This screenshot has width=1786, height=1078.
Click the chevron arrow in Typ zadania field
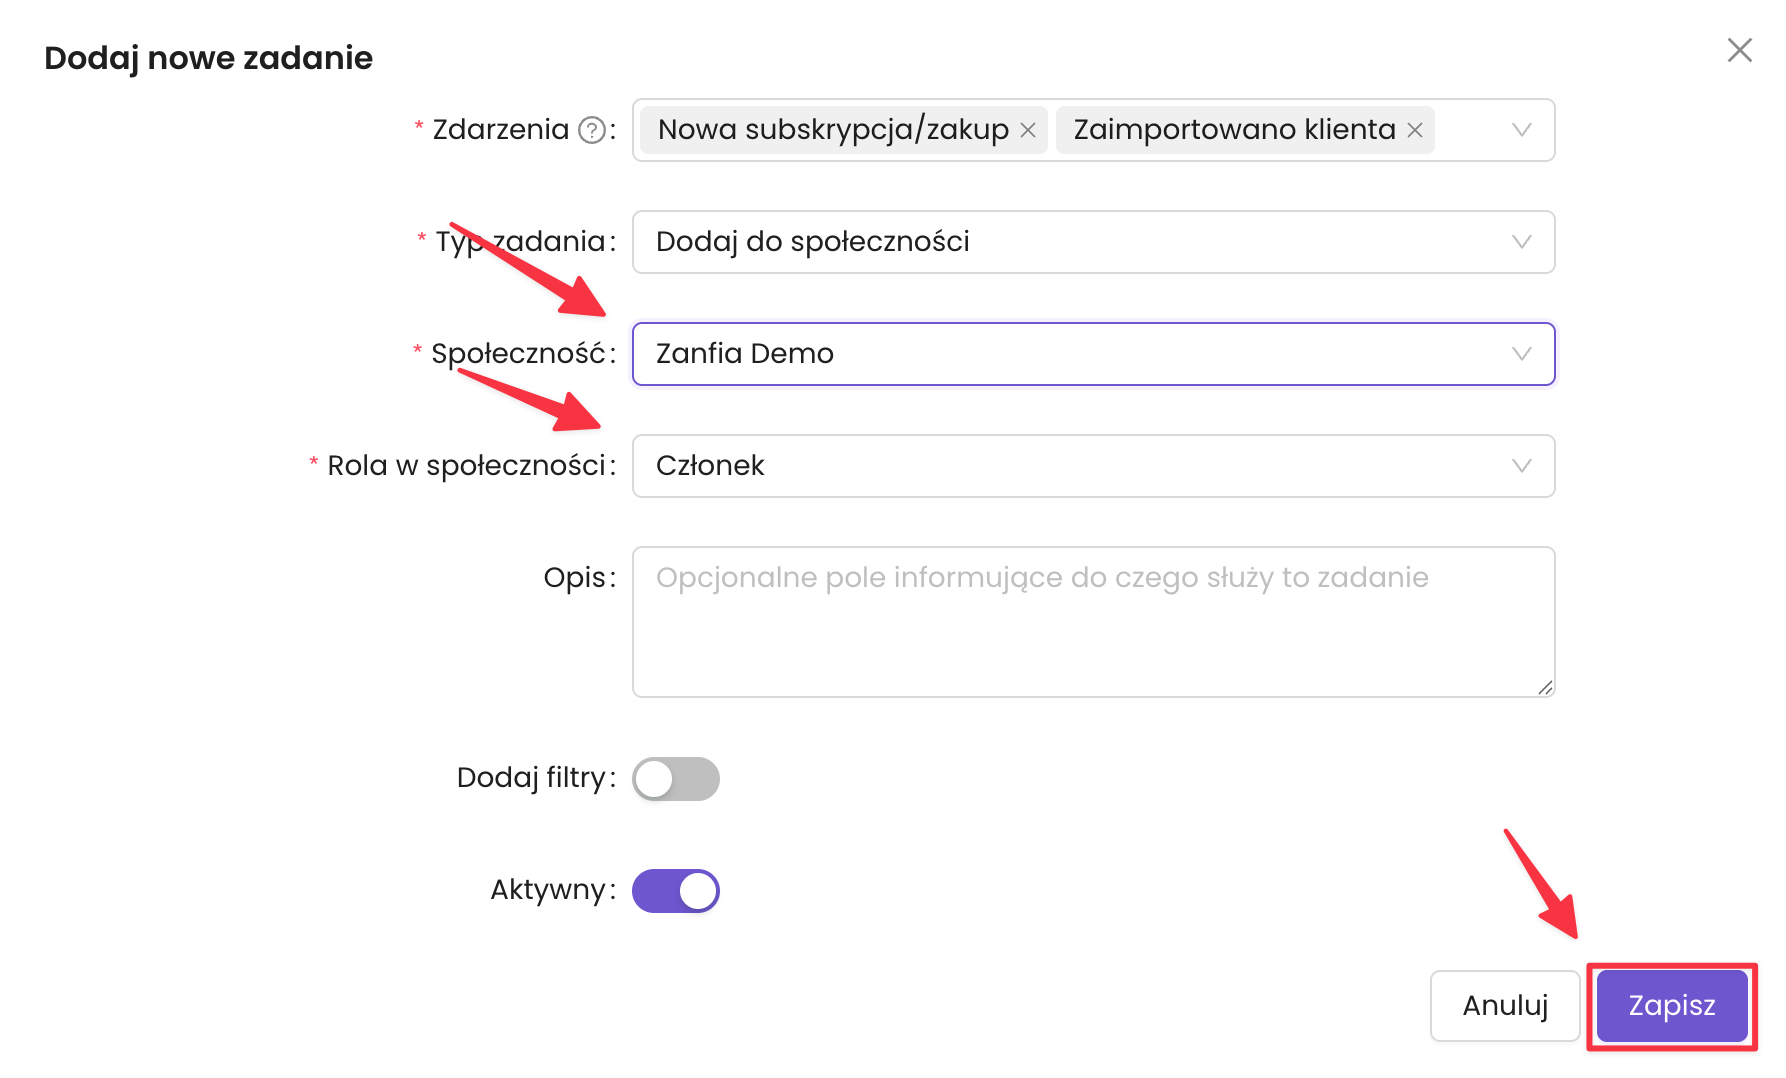1521,242
